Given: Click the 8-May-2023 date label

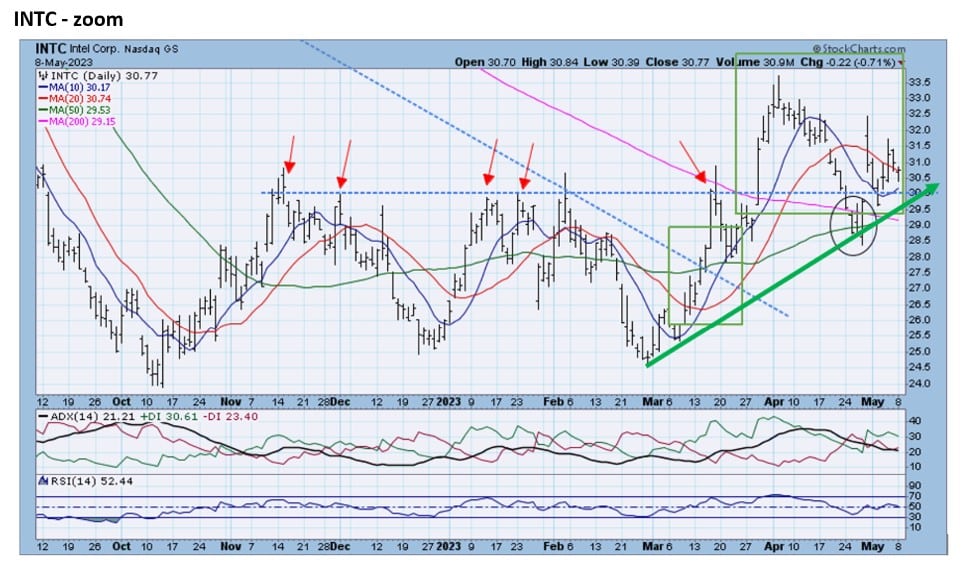Looking at the screenshot, I should pos(64,62).
